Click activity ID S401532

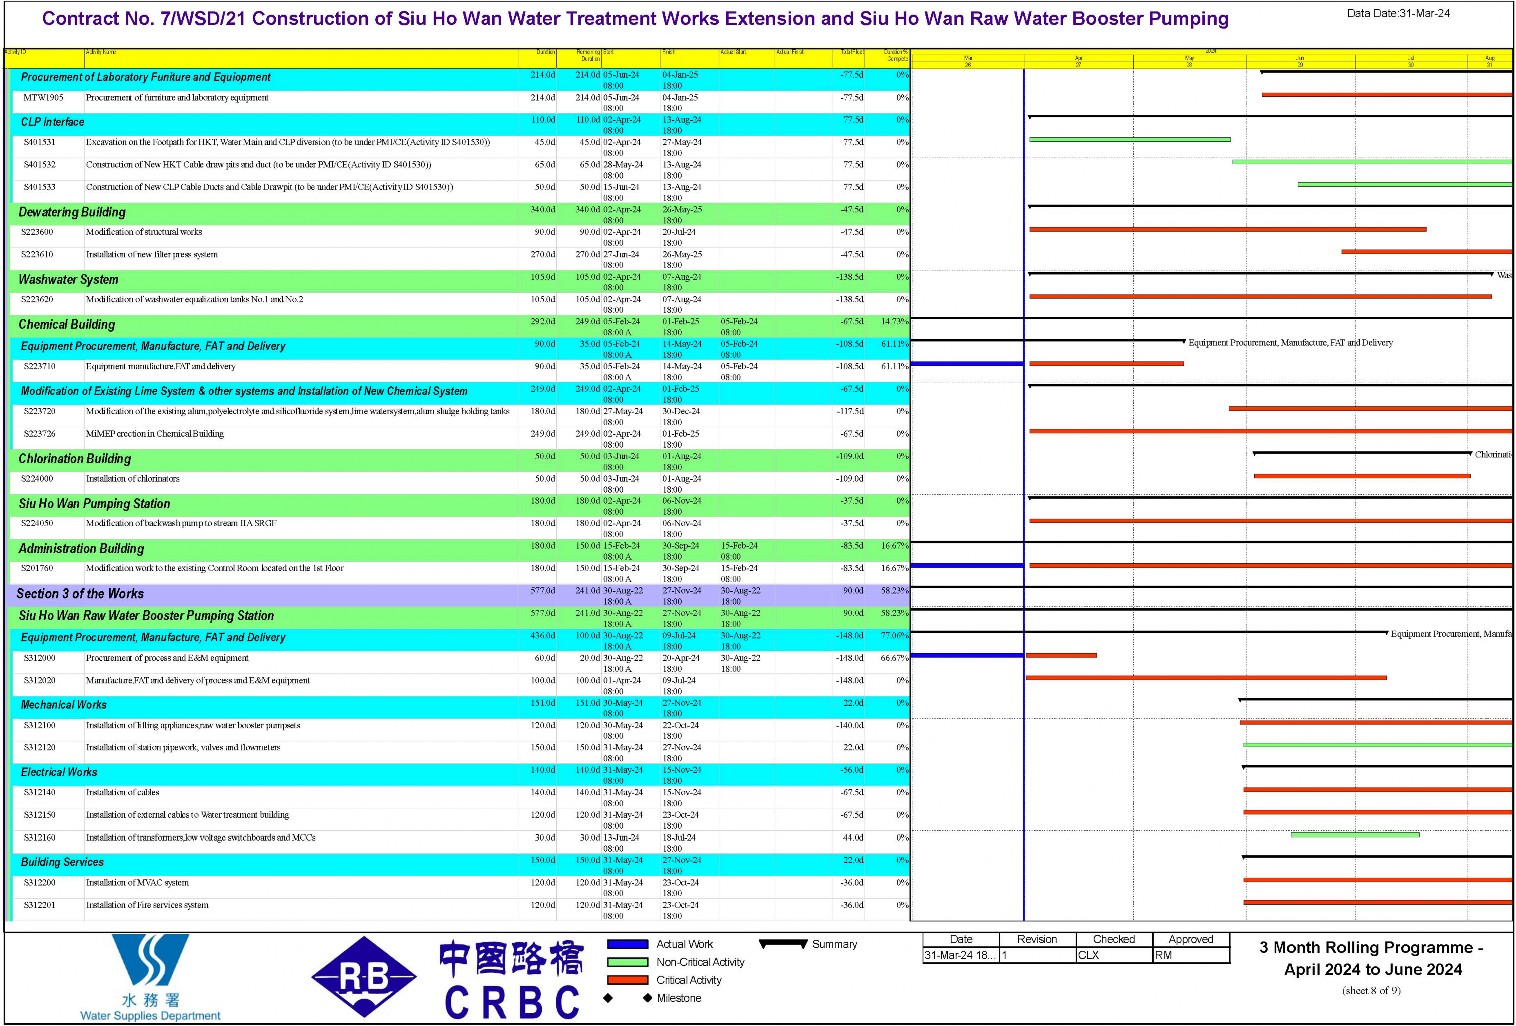[x=40, y=165]
